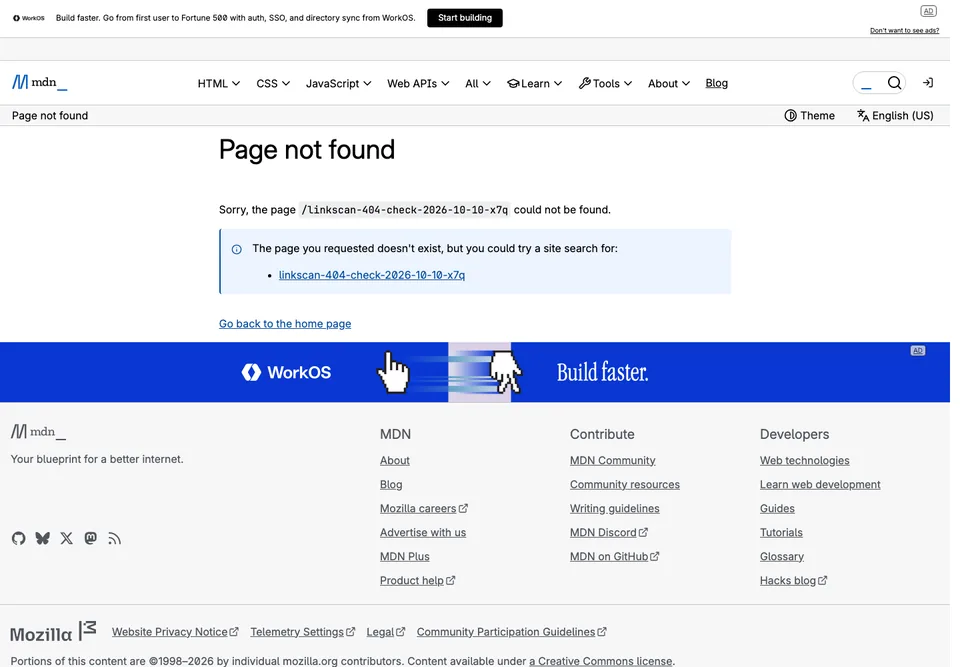Expand the CSS menu
Screen dimensions: 960x667
point(273,83)
